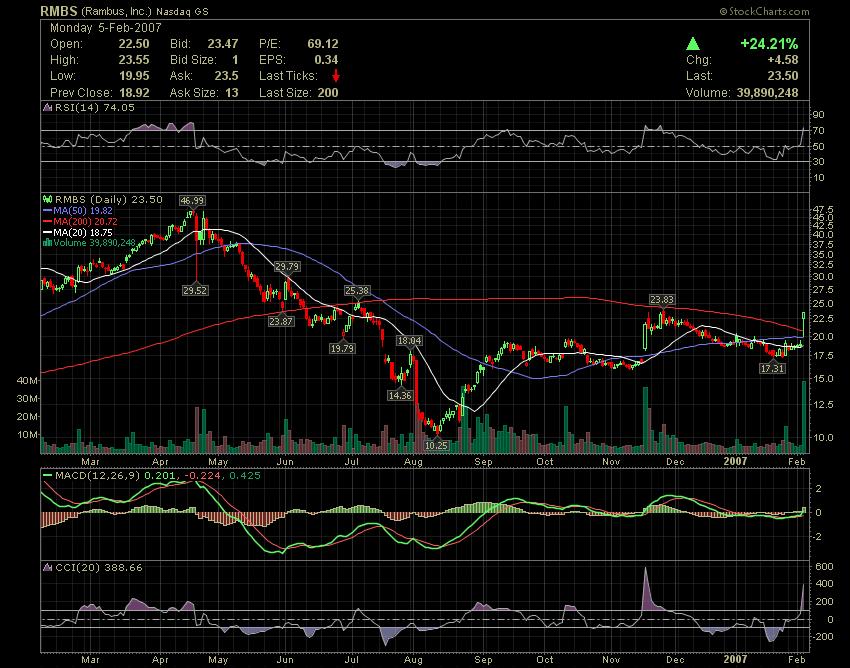This screenshot has height=668, width=850.
Task: Click the 40M volume axis label
Action: [x=27, y=381]
